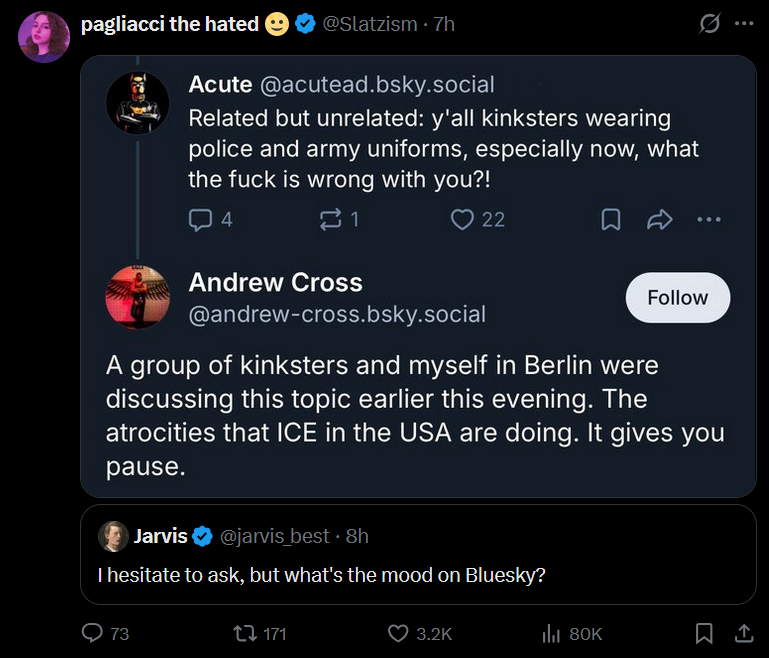This screenshot has width=769, height=658.
Task: Click the Grok icon on the post
Action: pos(709,24)
